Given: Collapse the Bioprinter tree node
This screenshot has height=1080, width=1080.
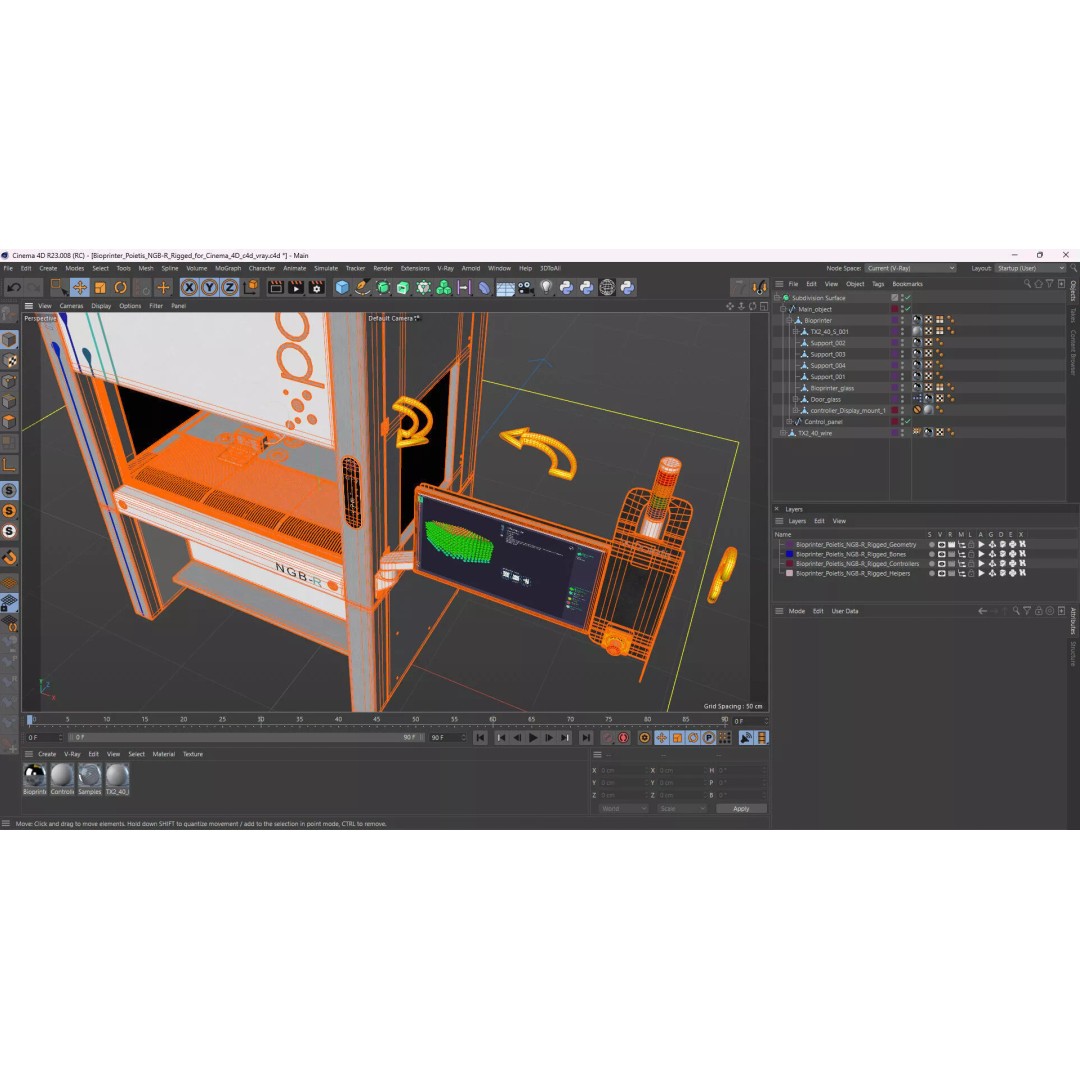Looking at the screenshot, I should 789,320.
